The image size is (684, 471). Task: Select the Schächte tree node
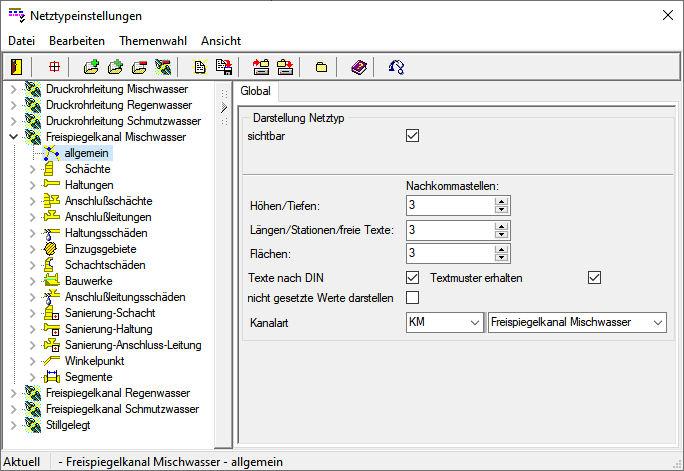point(87,169)
